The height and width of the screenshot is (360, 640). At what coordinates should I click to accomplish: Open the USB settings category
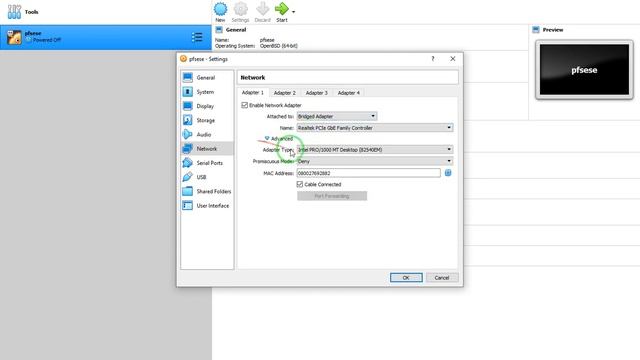(x=207, y=177)
